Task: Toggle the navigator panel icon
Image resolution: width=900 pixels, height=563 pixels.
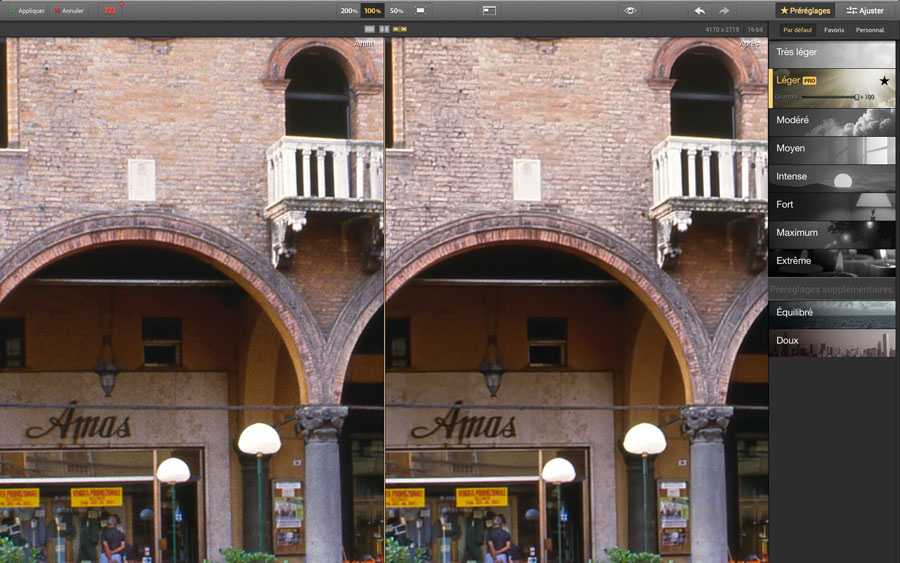Action: coord(489,10)
